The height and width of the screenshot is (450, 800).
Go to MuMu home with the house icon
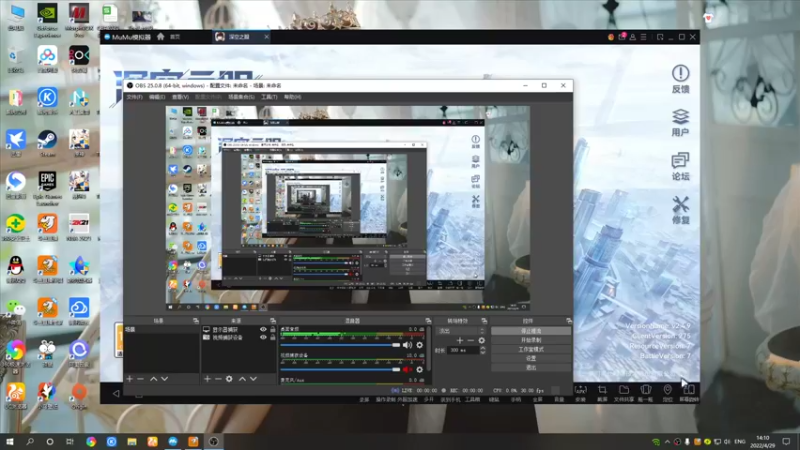point(161,37)
